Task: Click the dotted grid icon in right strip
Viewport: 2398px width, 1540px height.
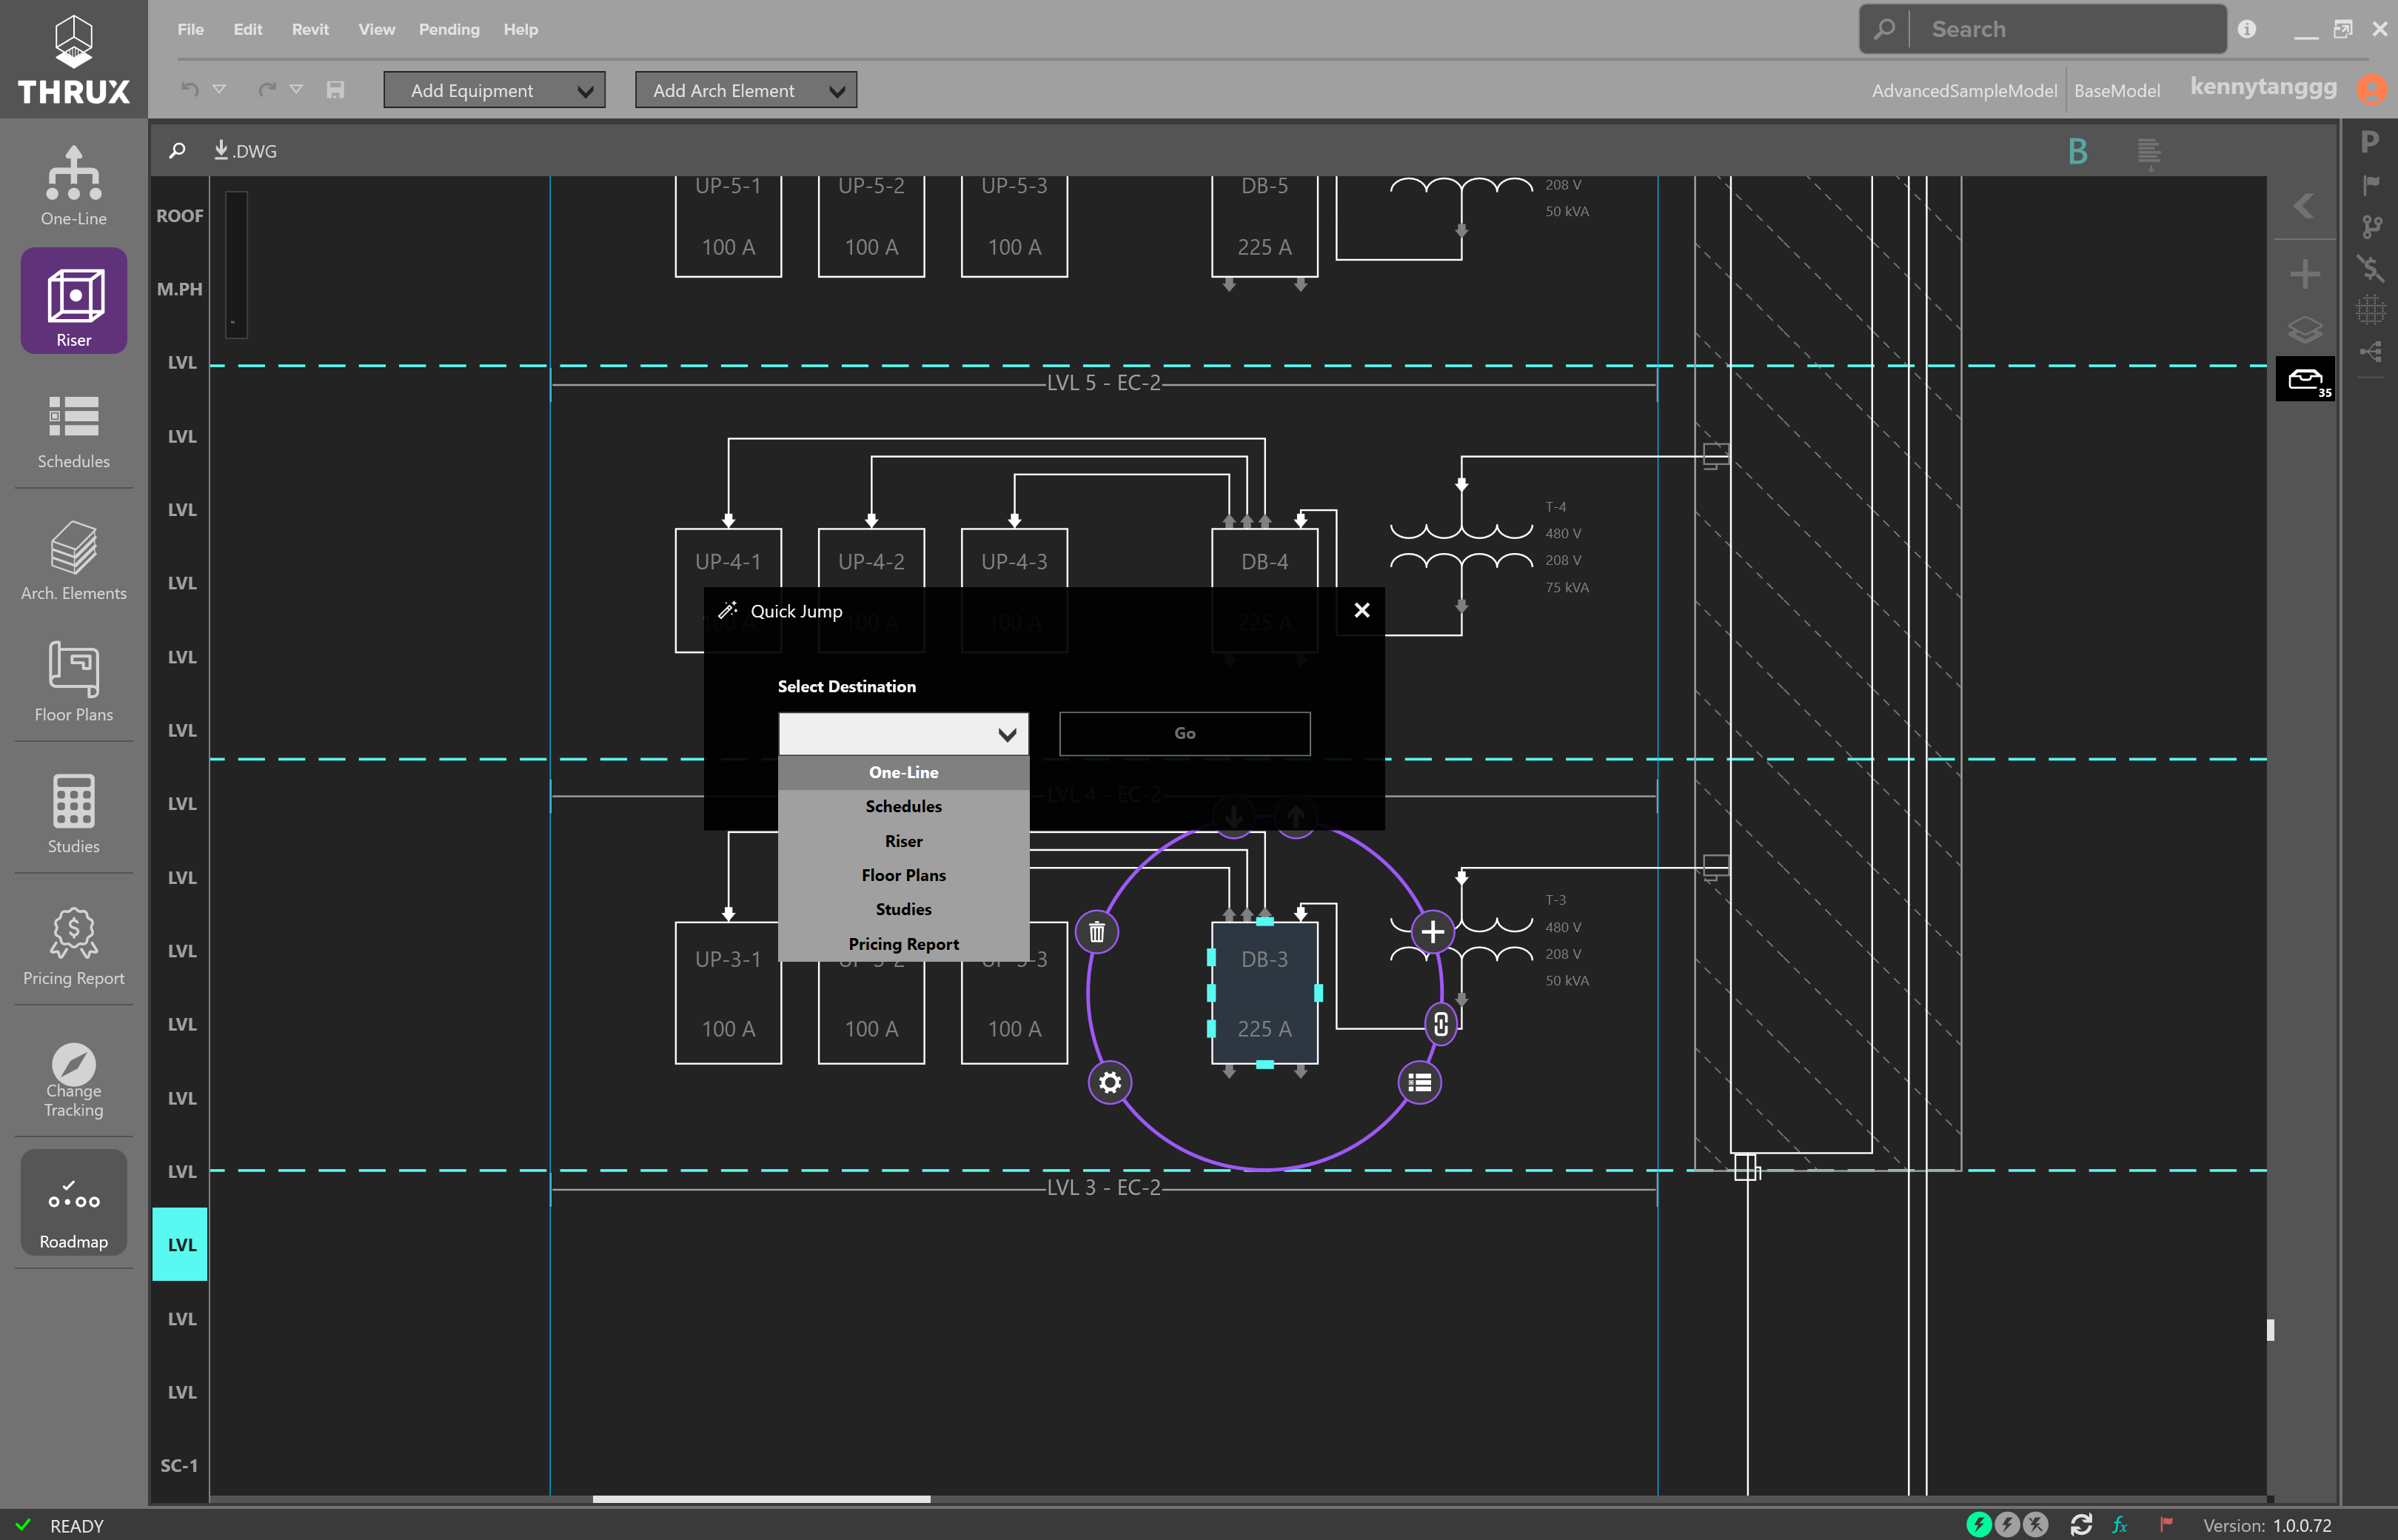Action: coord(2371,310)
